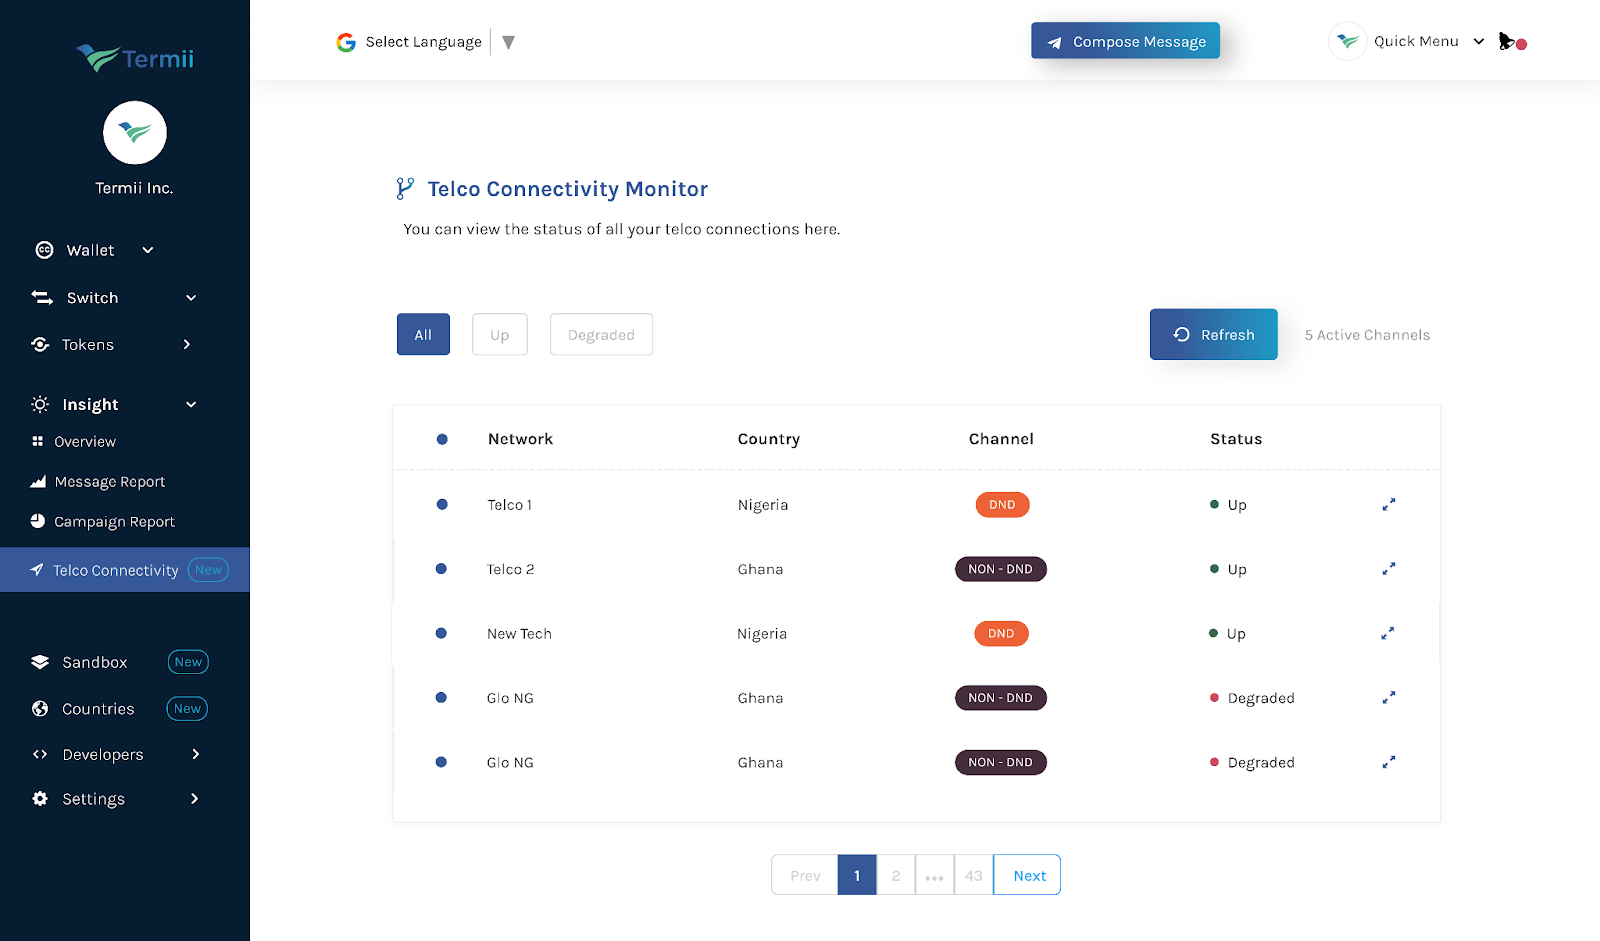This screenshot has width=1600, height=941.
Task: Go to page 43
Action: click(974, 875)
